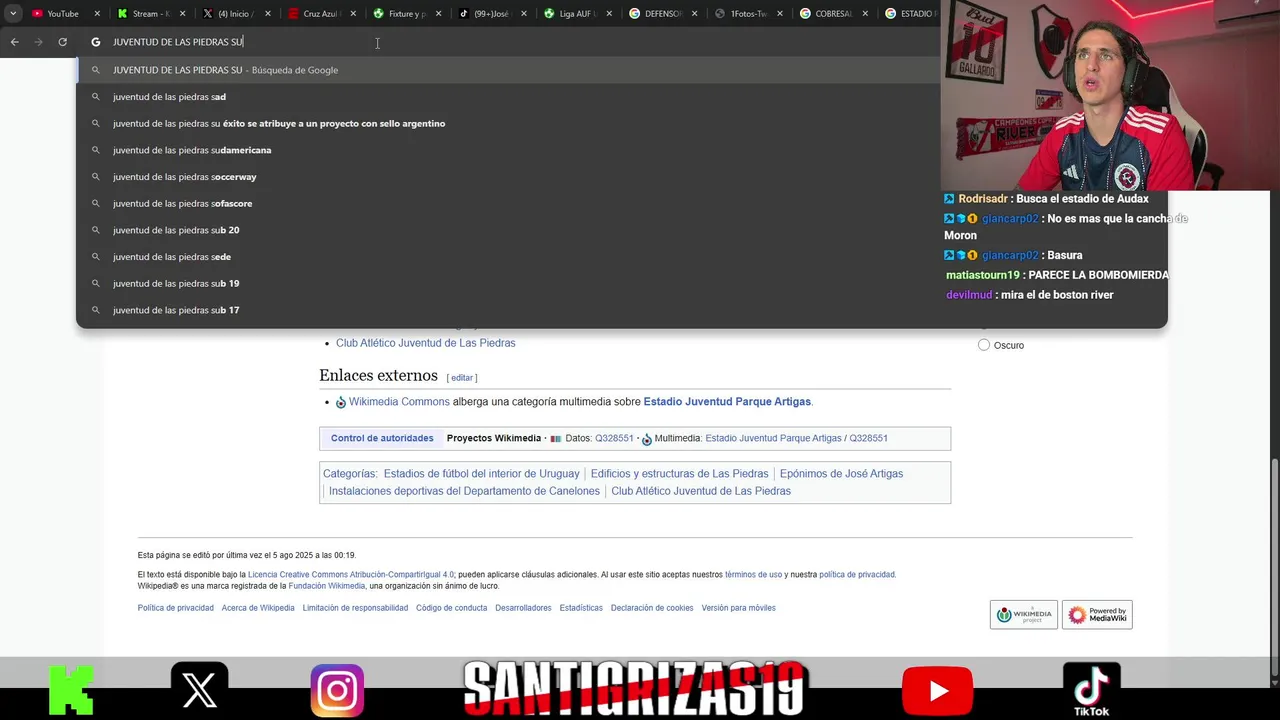Switch to the 1Fotos-Tw tab

point(749,14)
